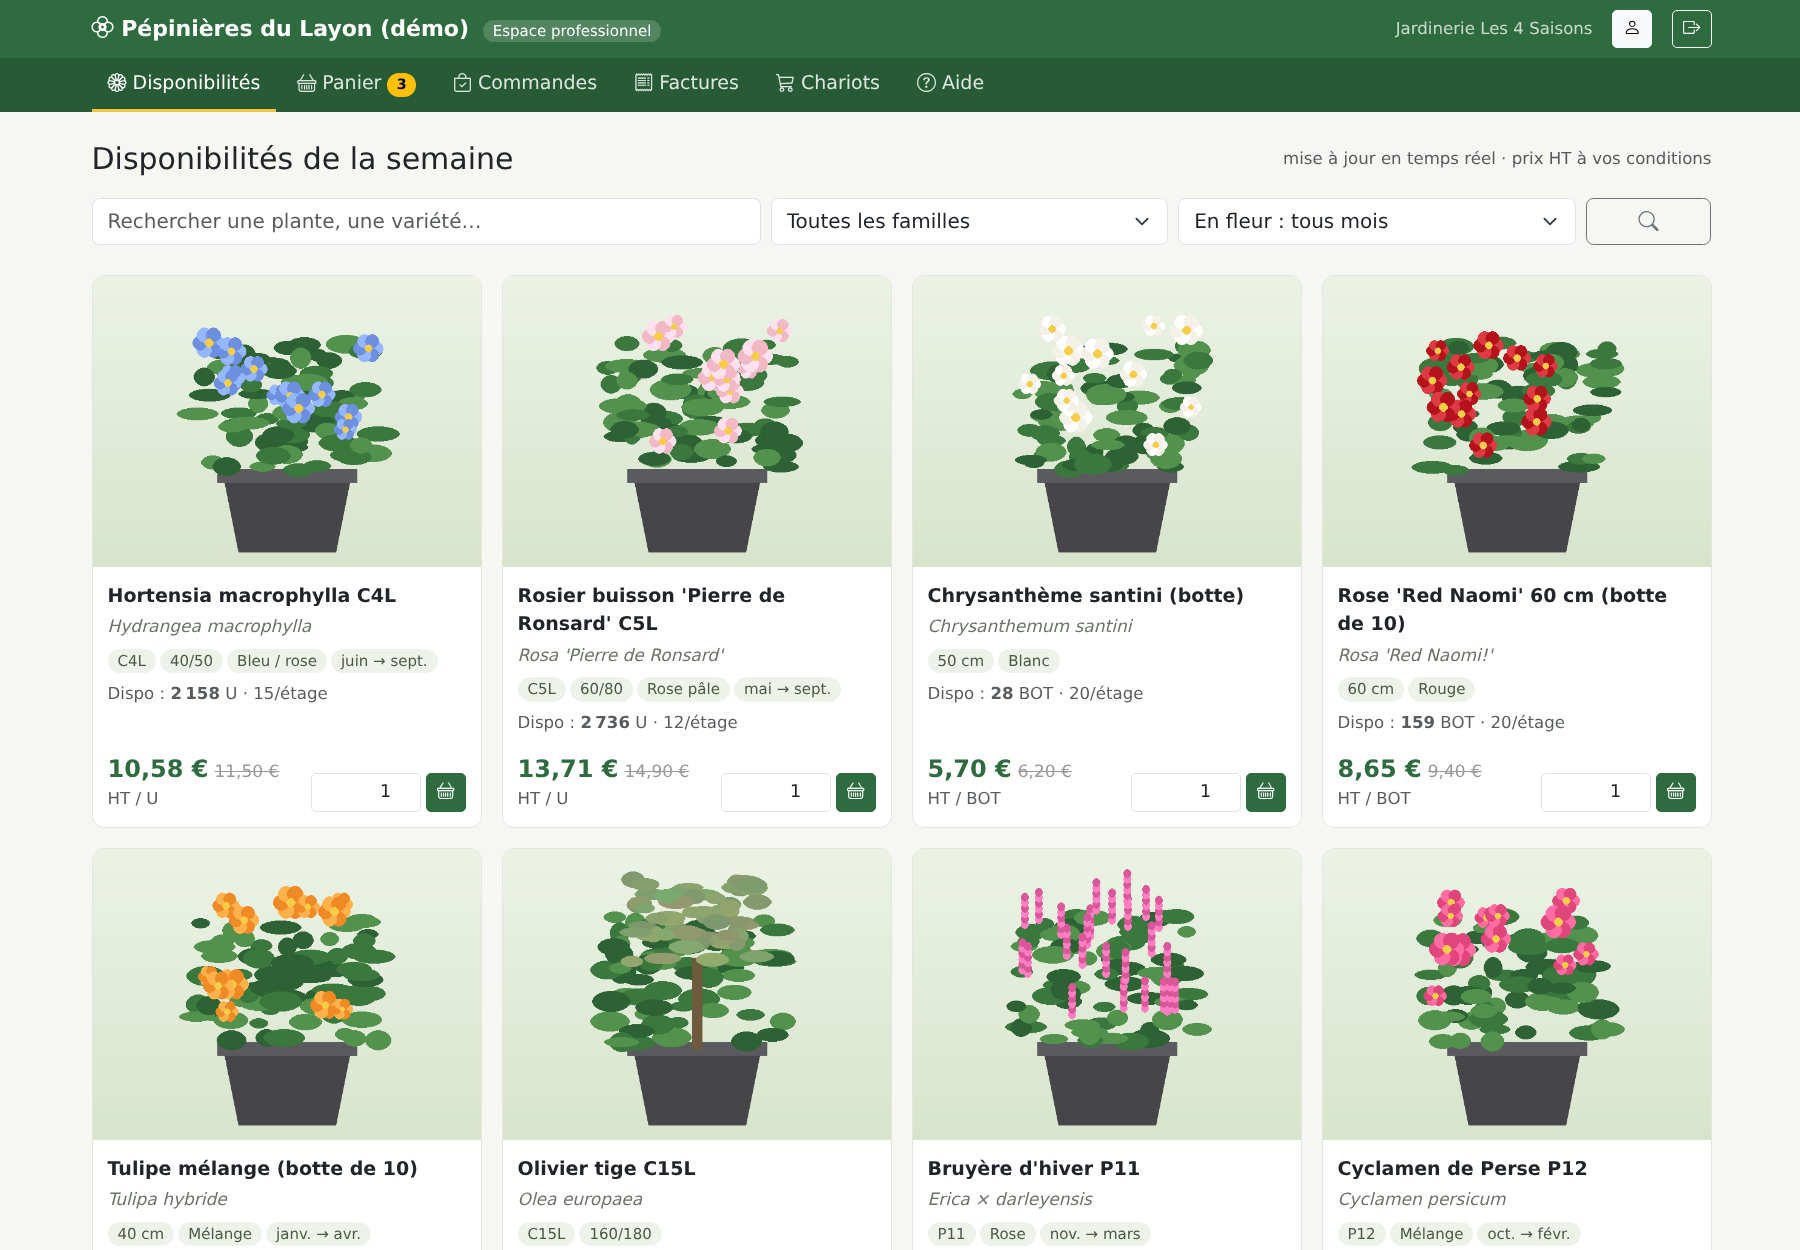Click the 'Bleu / rose' tag
This screenshot has height=1250, width=1800.
pos(277,661)
